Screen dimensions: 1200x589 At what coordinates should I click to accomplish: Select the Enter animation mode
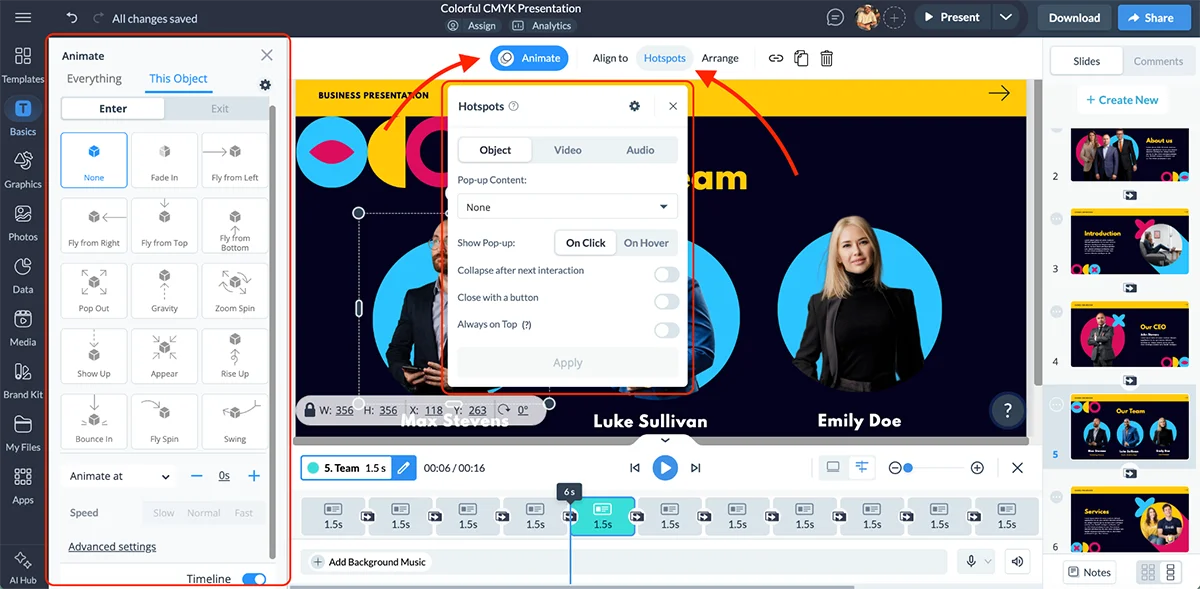point(113,109)
